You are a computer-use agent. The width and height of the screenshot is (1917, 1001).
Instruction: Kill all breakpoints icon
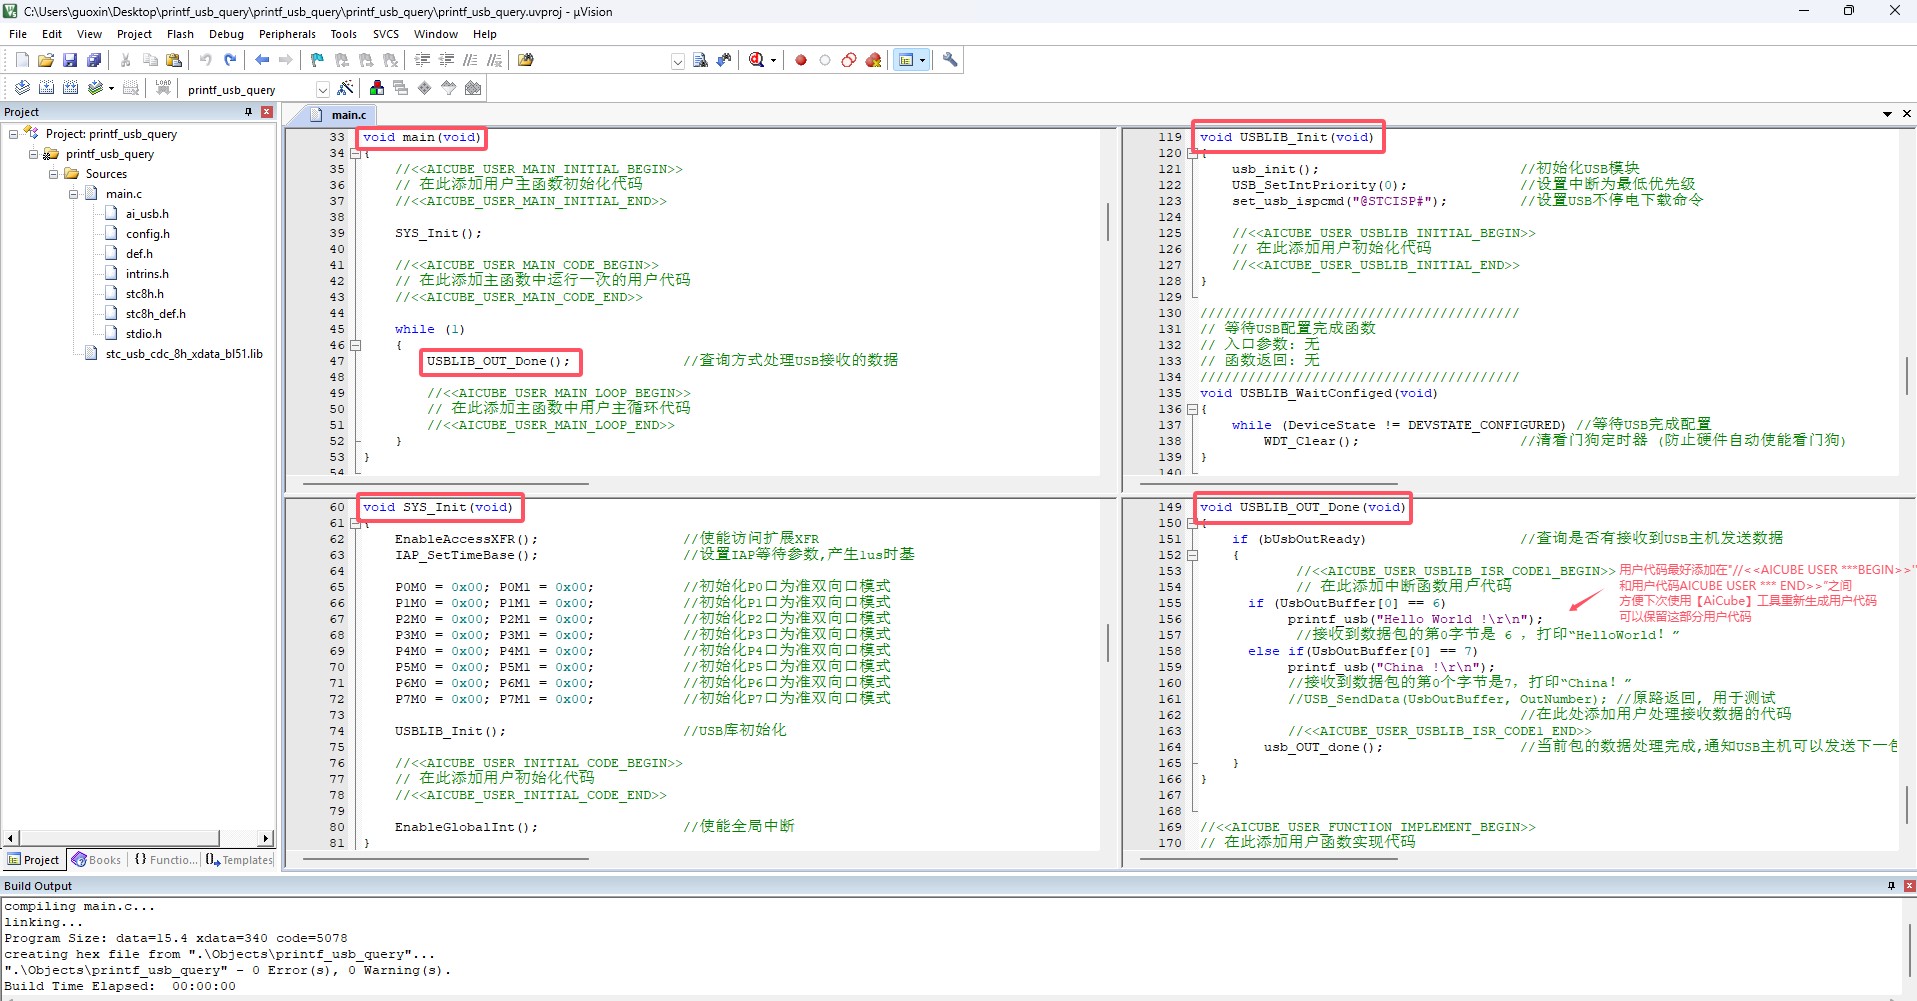873,60
